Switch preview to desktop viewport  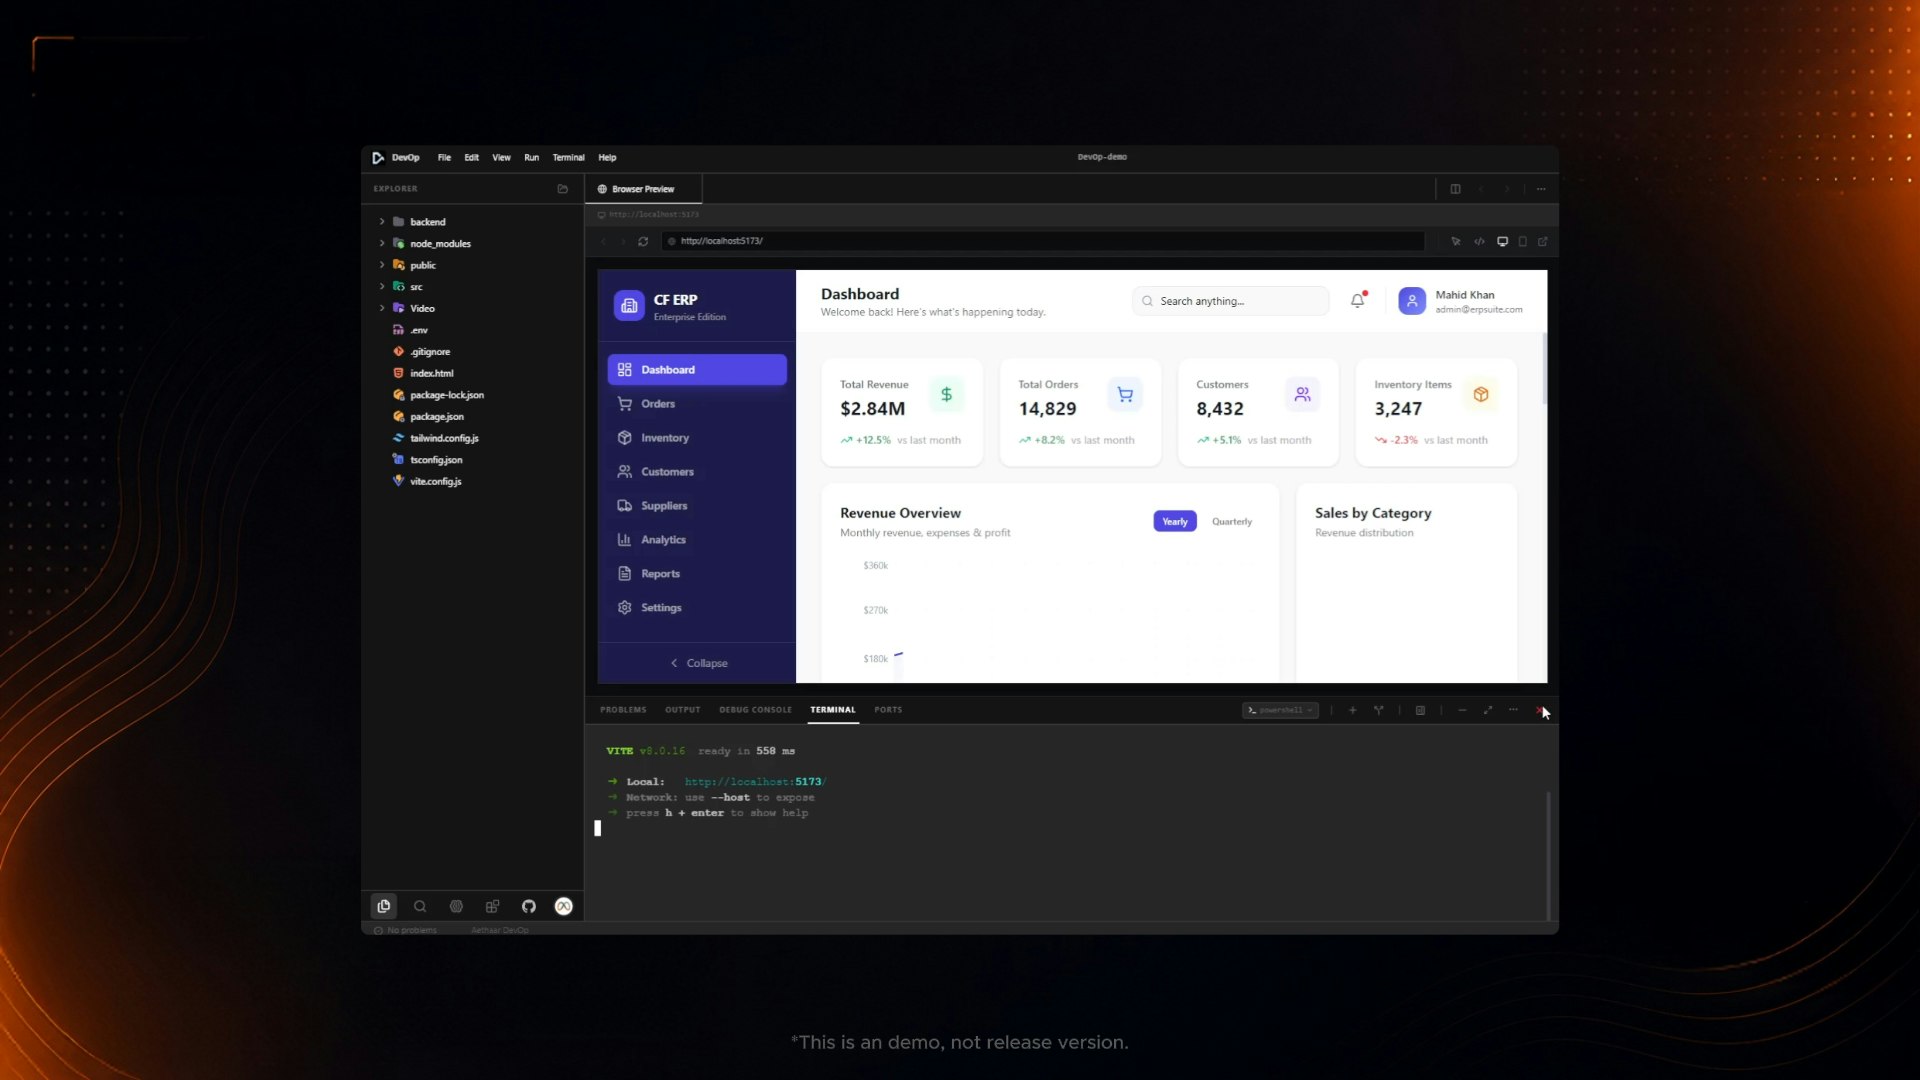[1502, 241]
